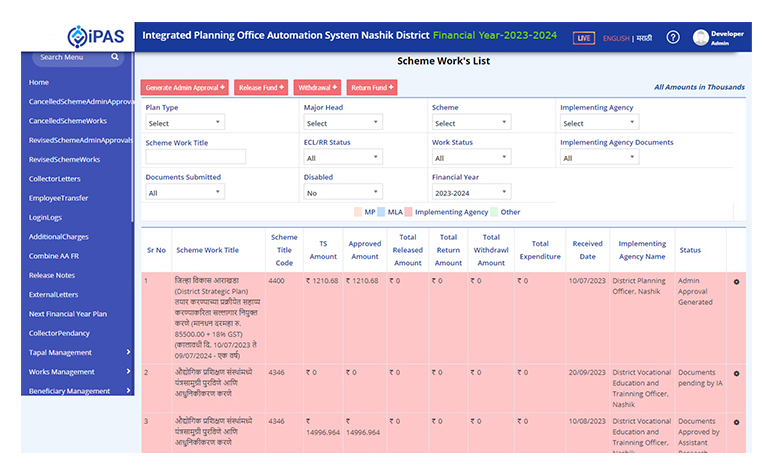Open the Financial Year dropdown
The image size is (772, 474).
(471, 193)
